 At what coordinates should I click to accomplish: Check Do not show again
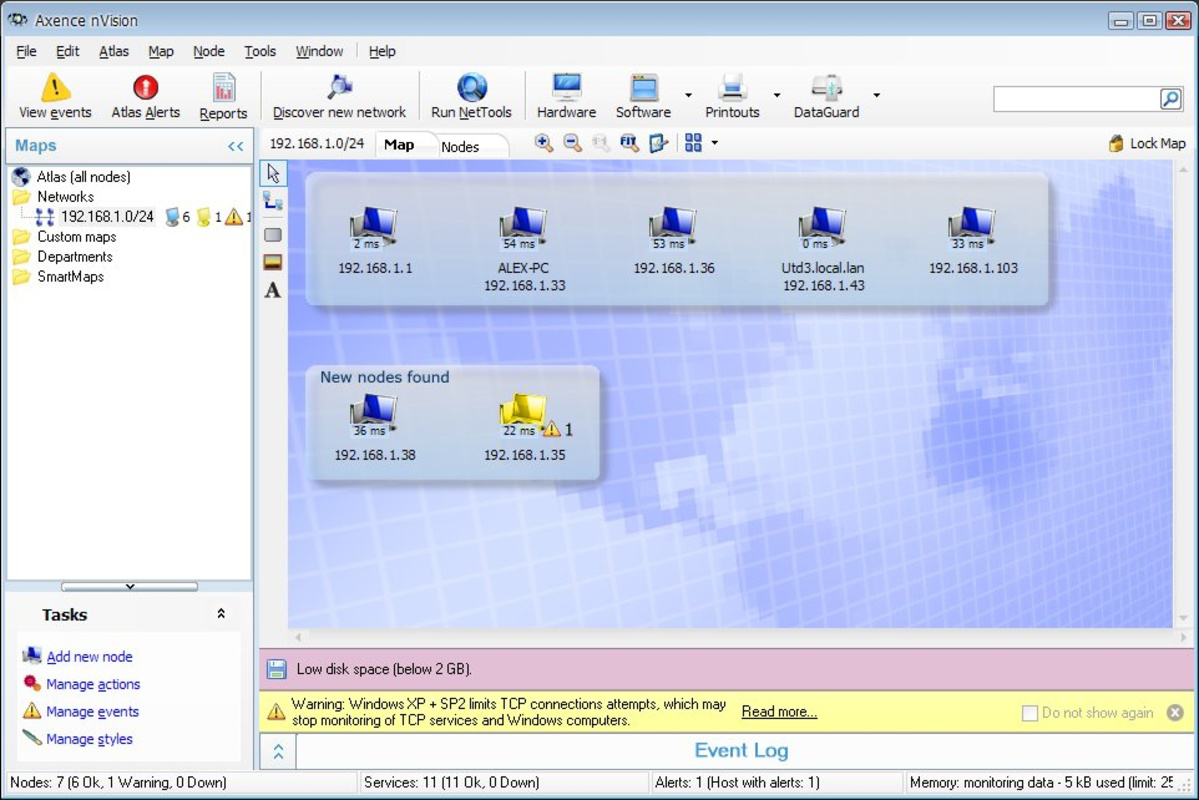(x=1030, y=713)
